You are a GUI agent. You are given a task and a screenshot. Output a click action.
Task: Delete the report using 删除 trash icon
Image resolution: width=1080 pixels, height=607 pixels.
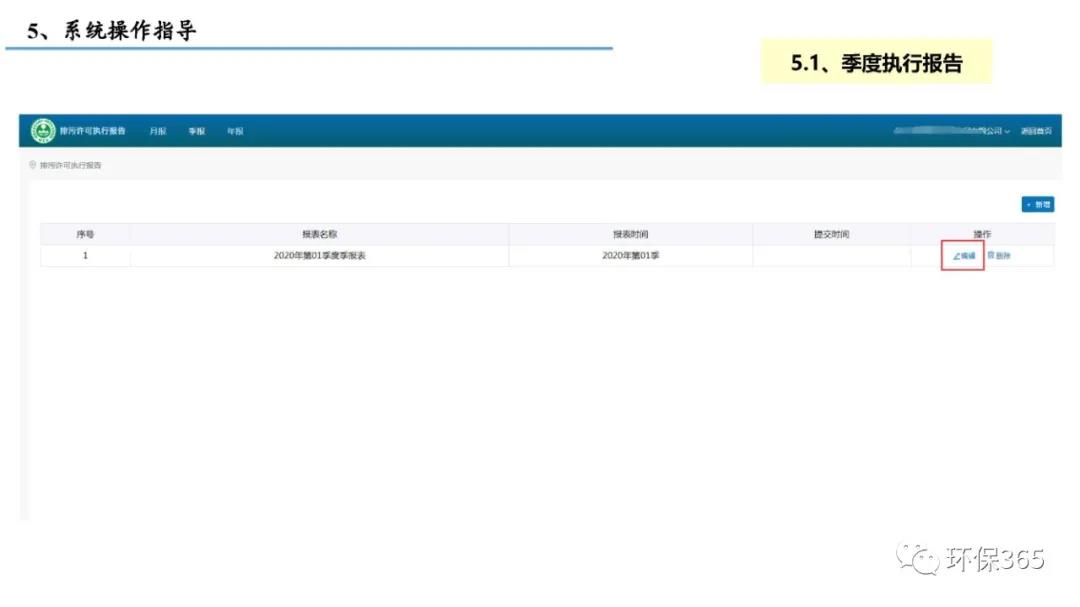[x=999, y=256]
